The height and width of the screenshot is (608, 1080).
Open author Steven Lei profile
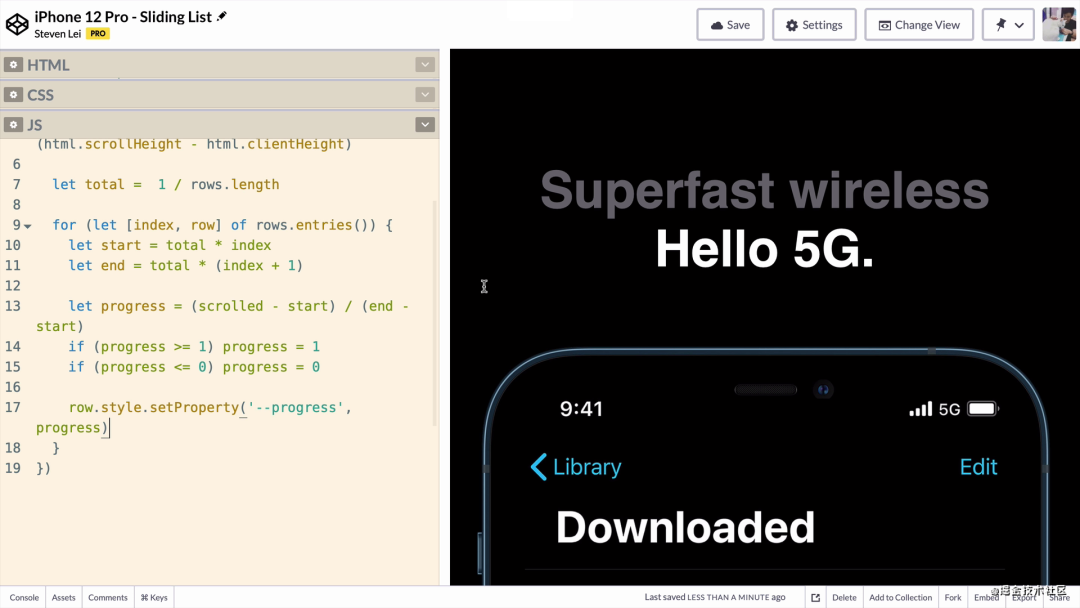(58, 34)
